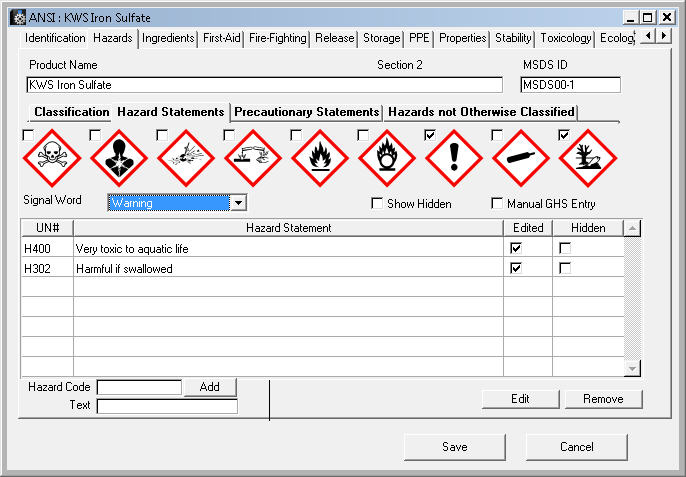The image size is (686, 477).
Task: Uncheck Edited box for H400 row
Action: pyautogui.click(x=516, y=248)
